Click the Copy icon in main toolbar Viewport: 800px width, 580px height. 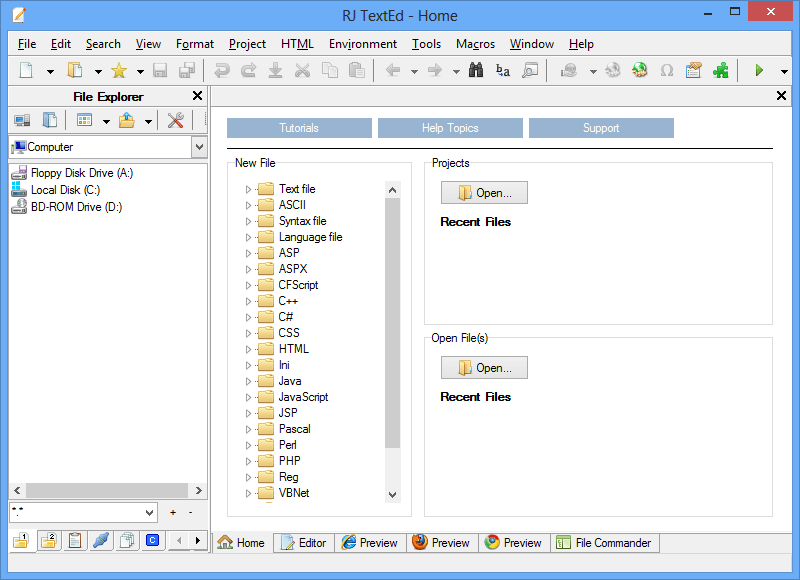coord(330,70)
